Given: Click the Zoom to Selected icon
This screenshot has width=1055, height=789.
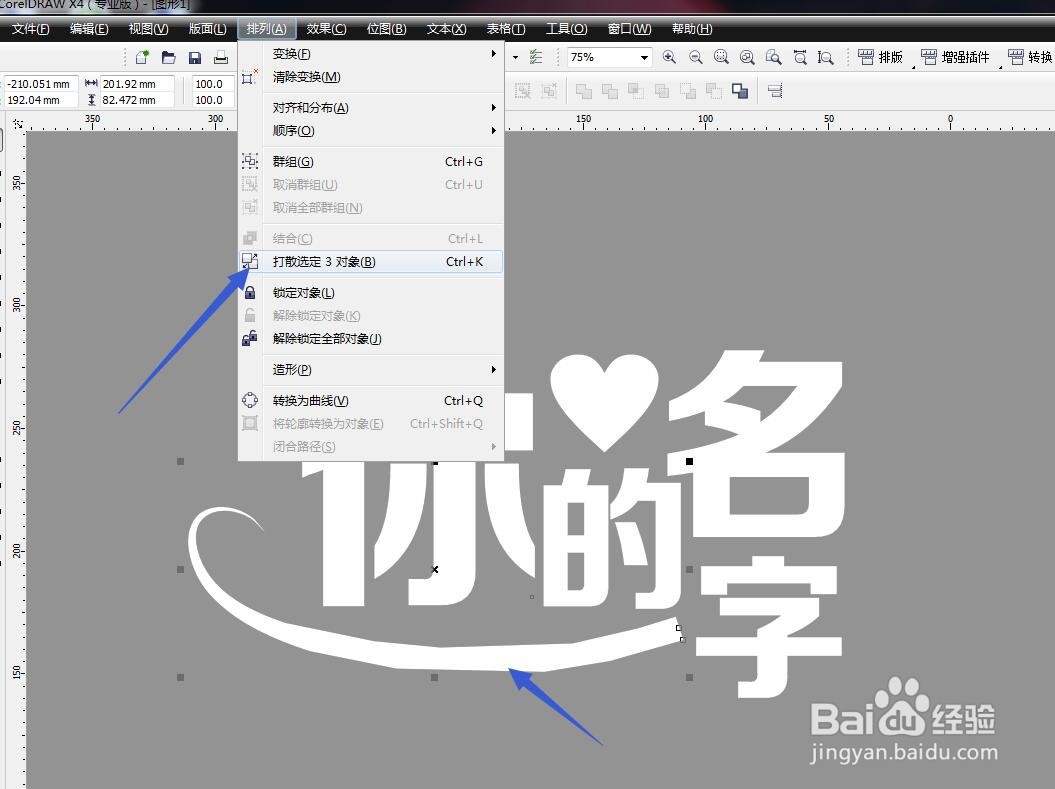Looking at the screenshot, I should tap(721, 57).
